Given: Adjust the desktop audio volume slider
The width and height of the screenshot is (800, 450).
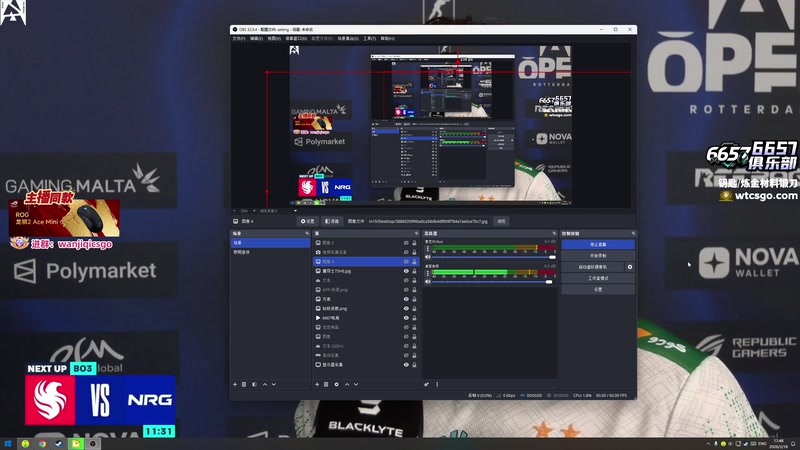Looking at the screenshot, I should point(493,257).
